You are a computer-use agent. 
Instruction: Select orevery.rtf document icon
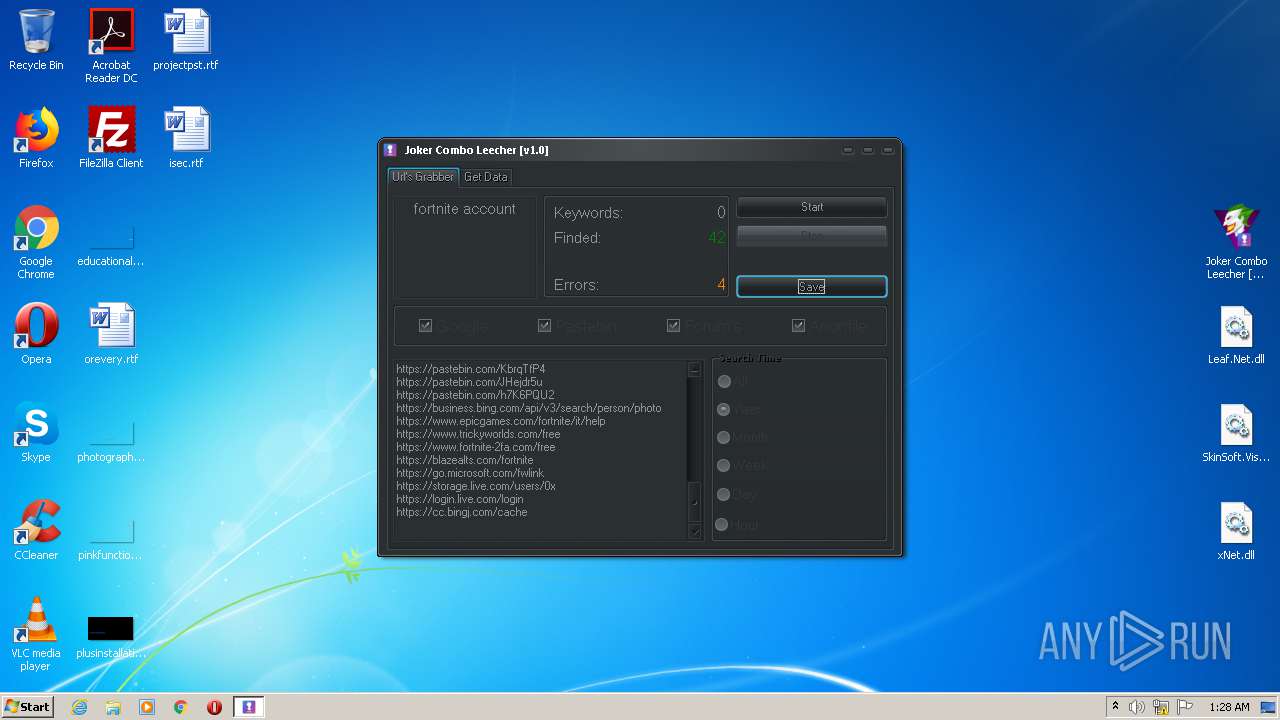(111, 334)
